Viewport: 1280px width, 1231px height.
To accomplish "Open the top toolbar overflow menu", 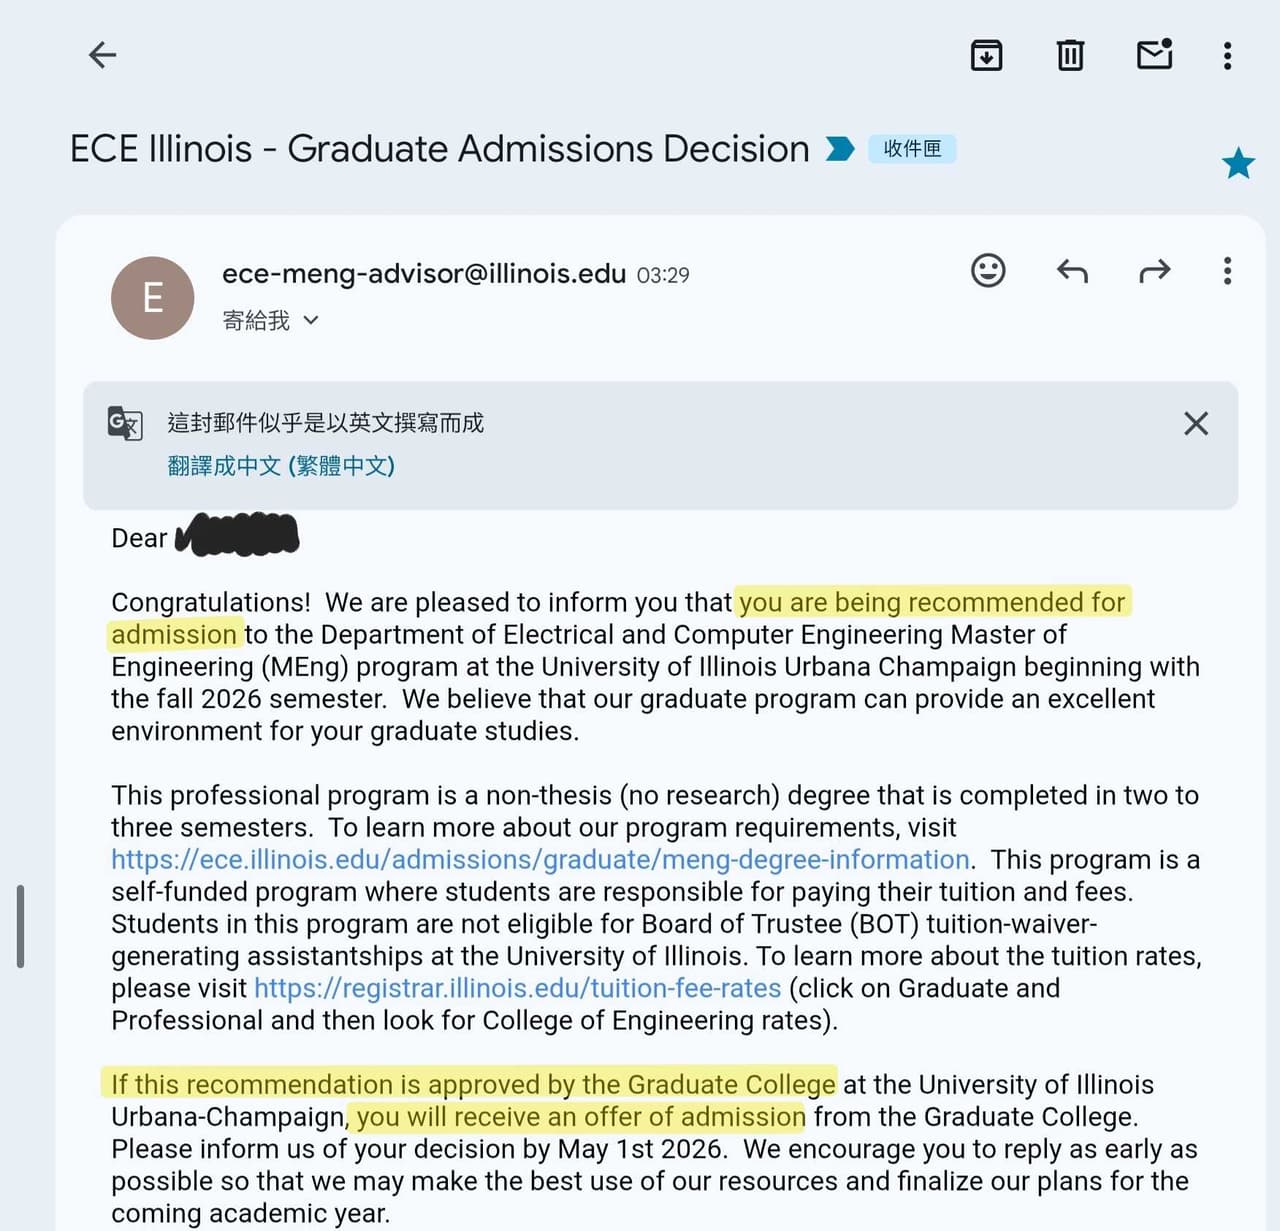I will pos(1227,55).
